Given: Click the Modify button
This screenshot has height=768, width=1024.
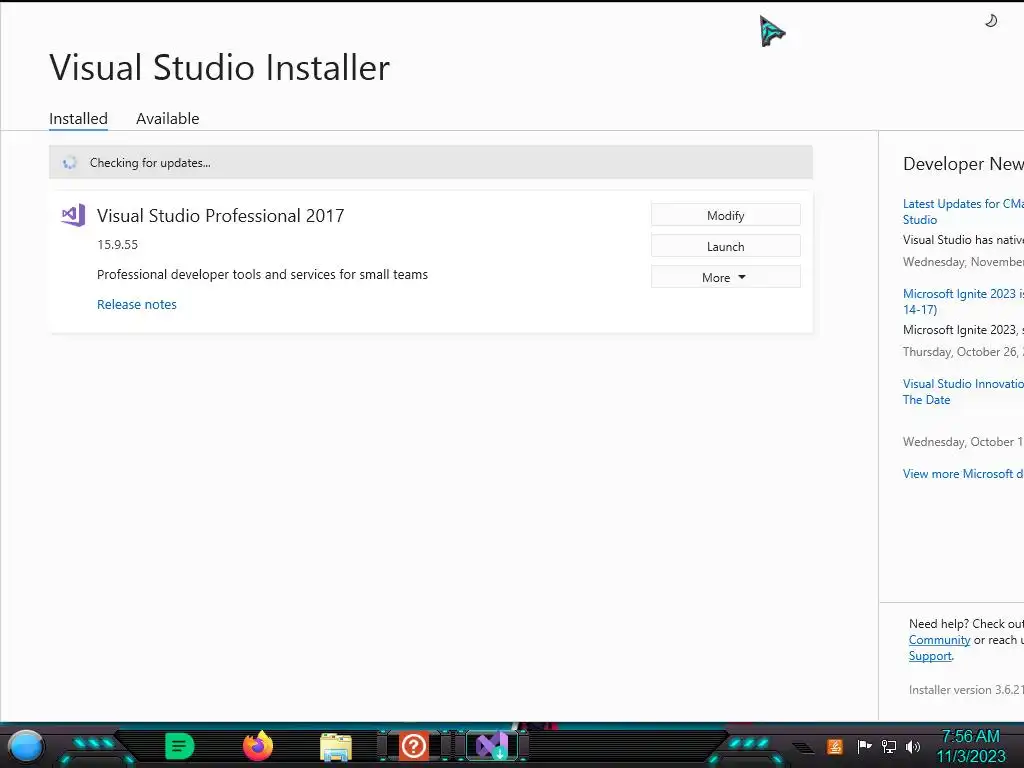Looking at the screenshot, I should [x=726, y=216].
